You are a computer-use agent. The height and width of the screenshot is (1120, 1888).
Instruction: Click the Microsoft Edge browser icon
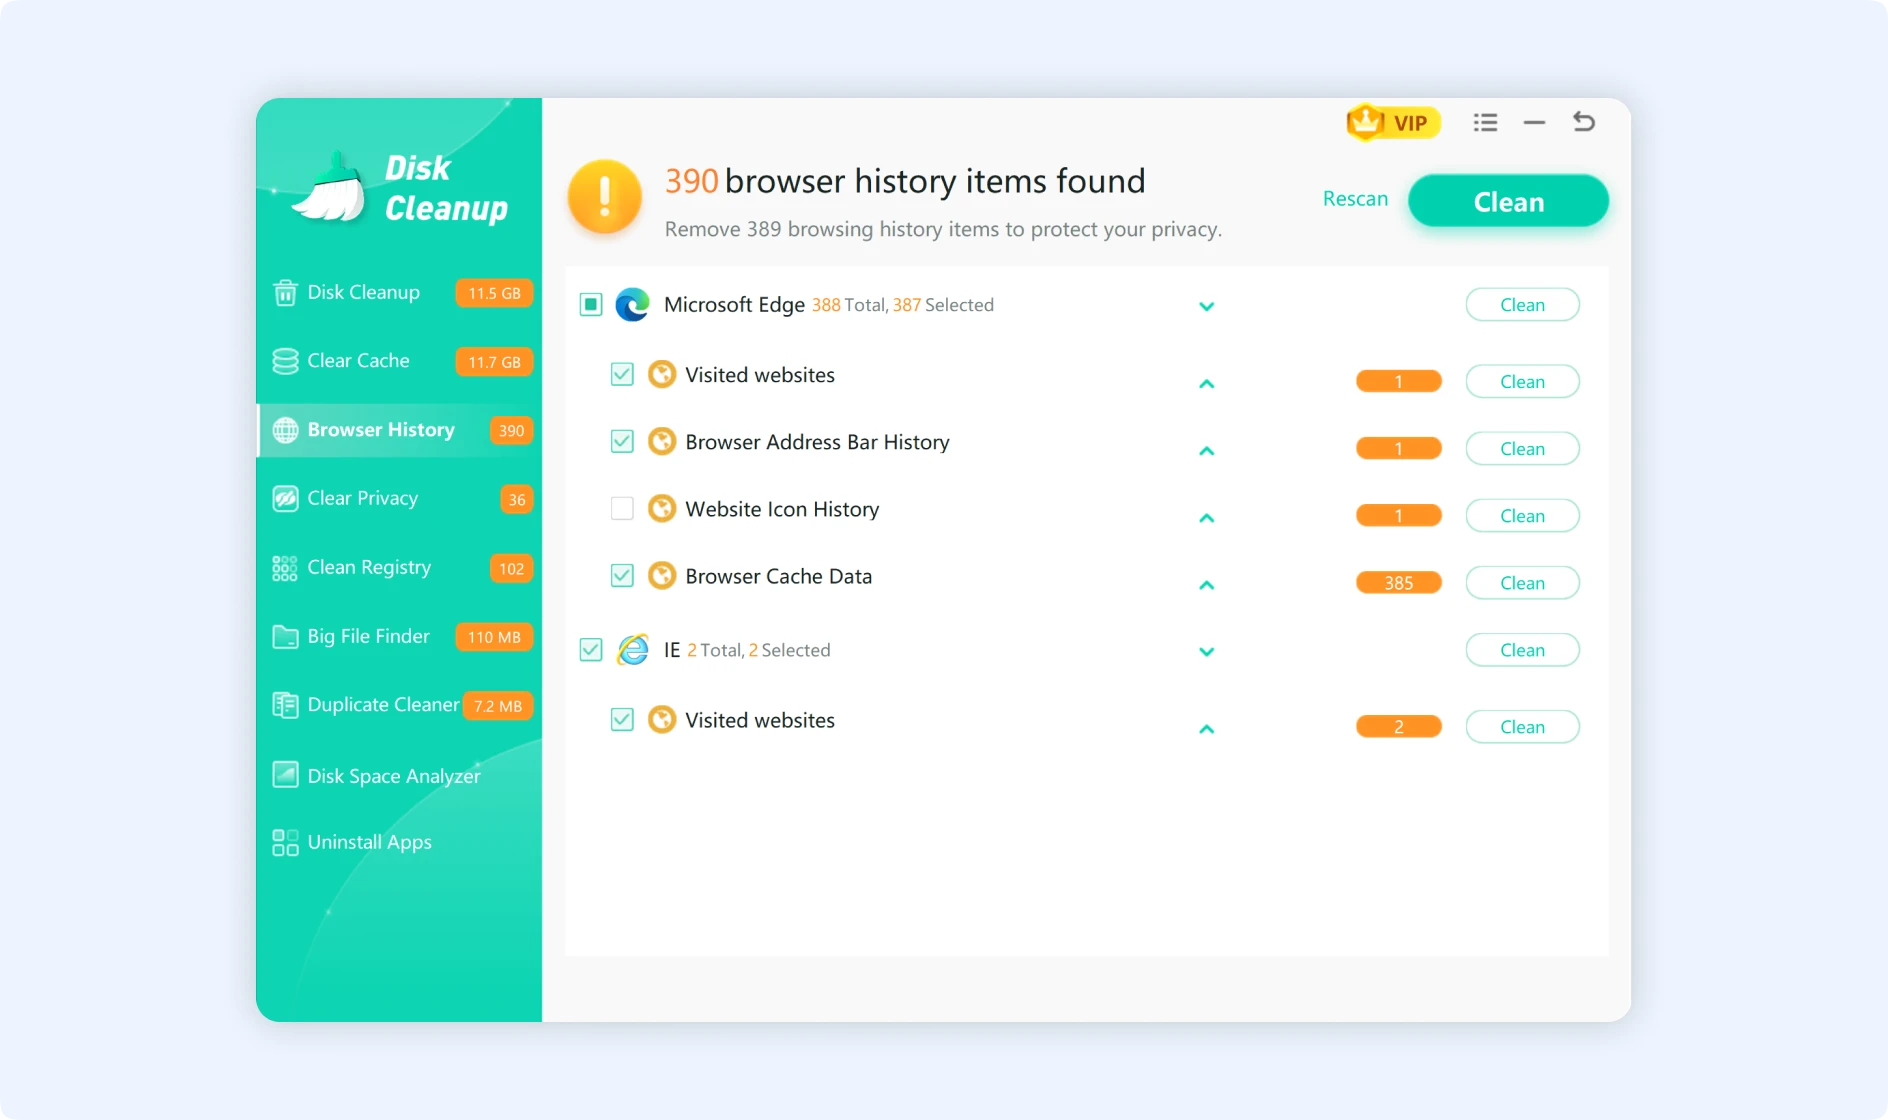(632, 304)
